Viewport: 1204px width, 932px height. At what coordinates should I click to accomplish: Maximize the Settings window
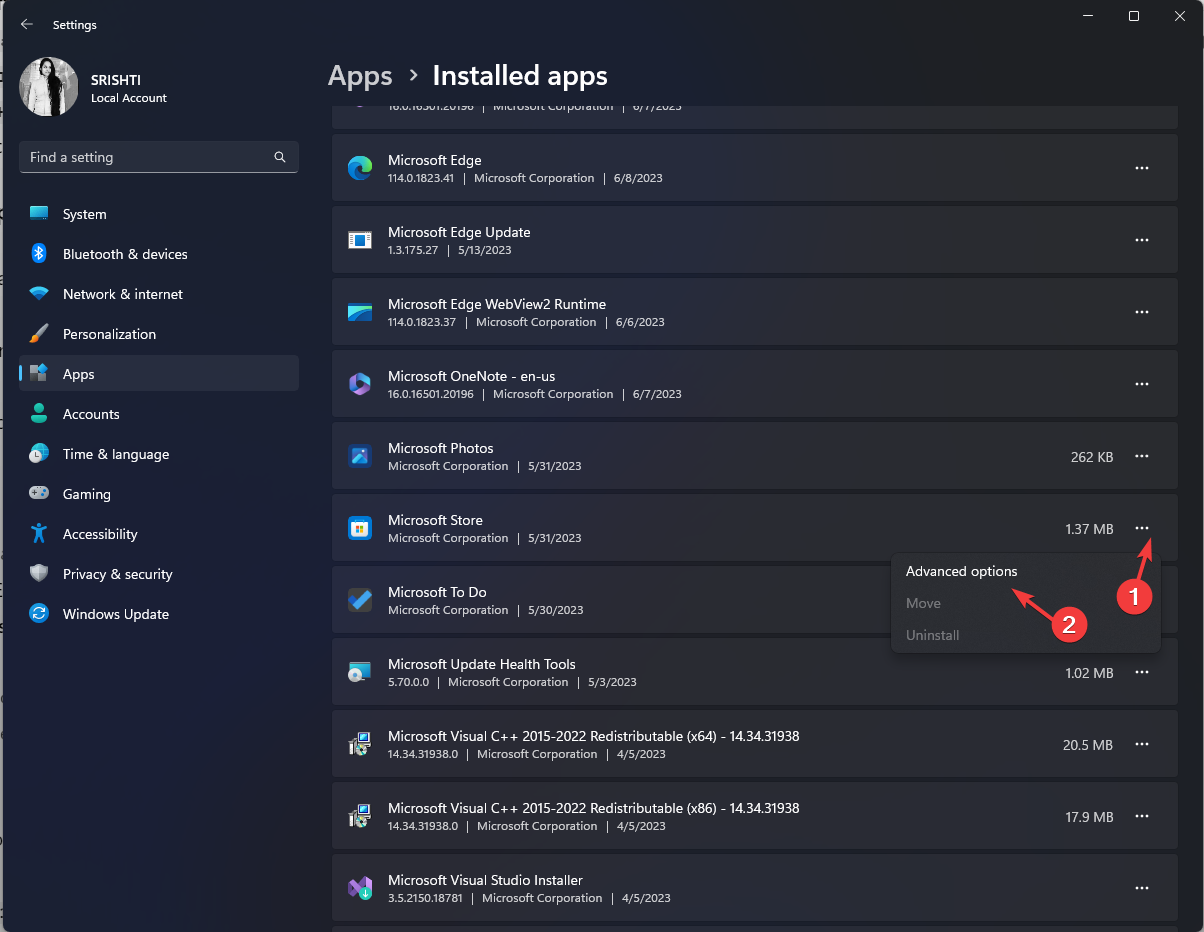point(1133,16)
